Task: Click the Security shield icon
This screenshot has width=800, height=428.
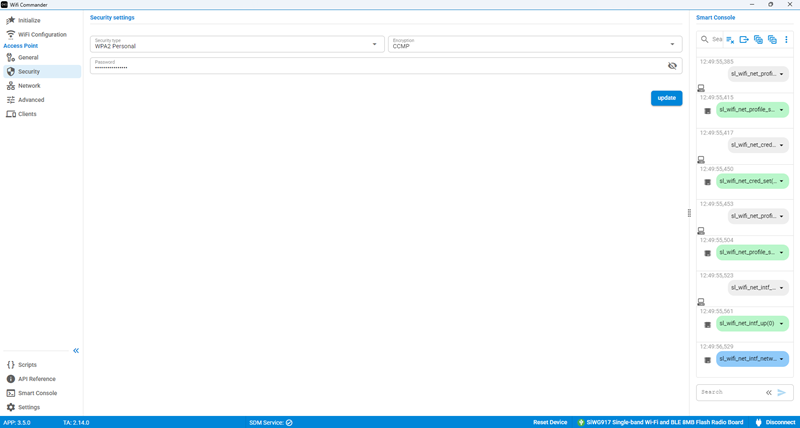Action: click(x=10, y=71)
